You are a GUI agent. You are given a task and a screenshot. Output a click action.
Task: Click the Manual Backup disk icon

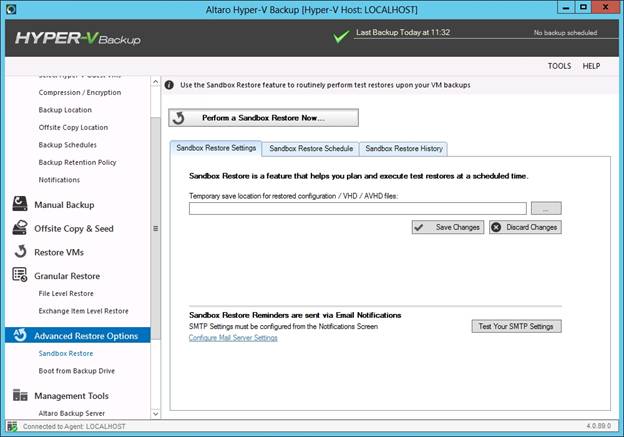click(x=20, y=203)
